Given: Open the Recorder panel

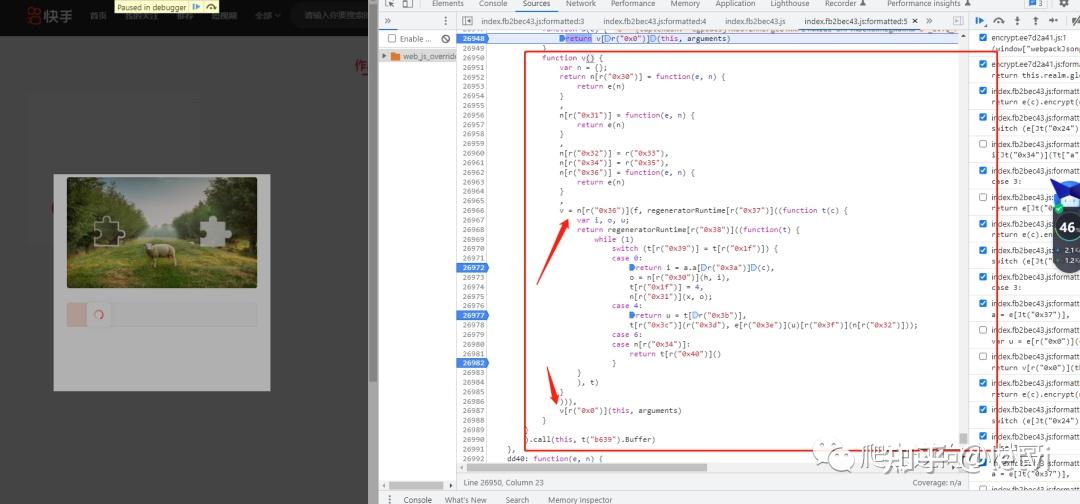Looking at the screenshot, I should pyautogui.click(x=844, y=3).
